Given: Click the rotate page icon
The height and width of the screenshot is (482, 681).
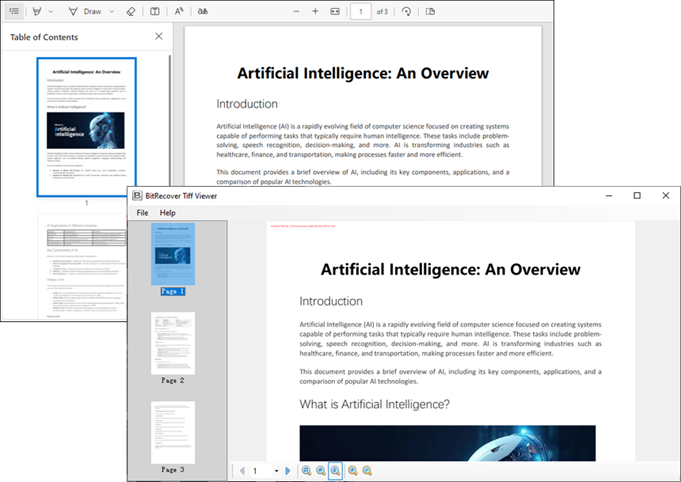Looking at the screenshot, I should click(x=407, y=12).
